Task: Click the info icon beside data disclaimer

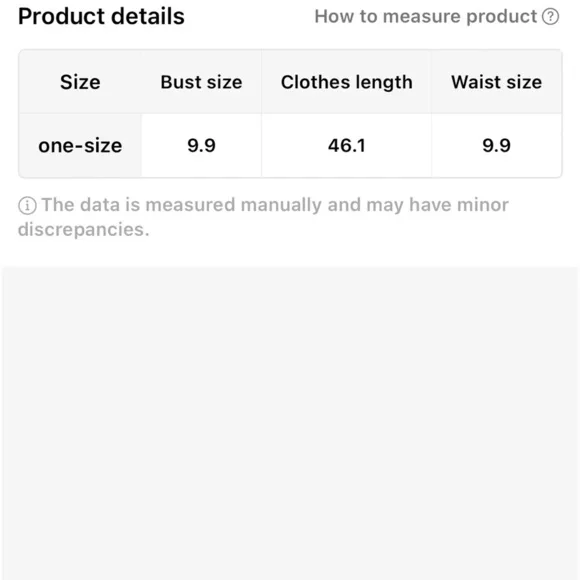Action: [x=27, y=206]
